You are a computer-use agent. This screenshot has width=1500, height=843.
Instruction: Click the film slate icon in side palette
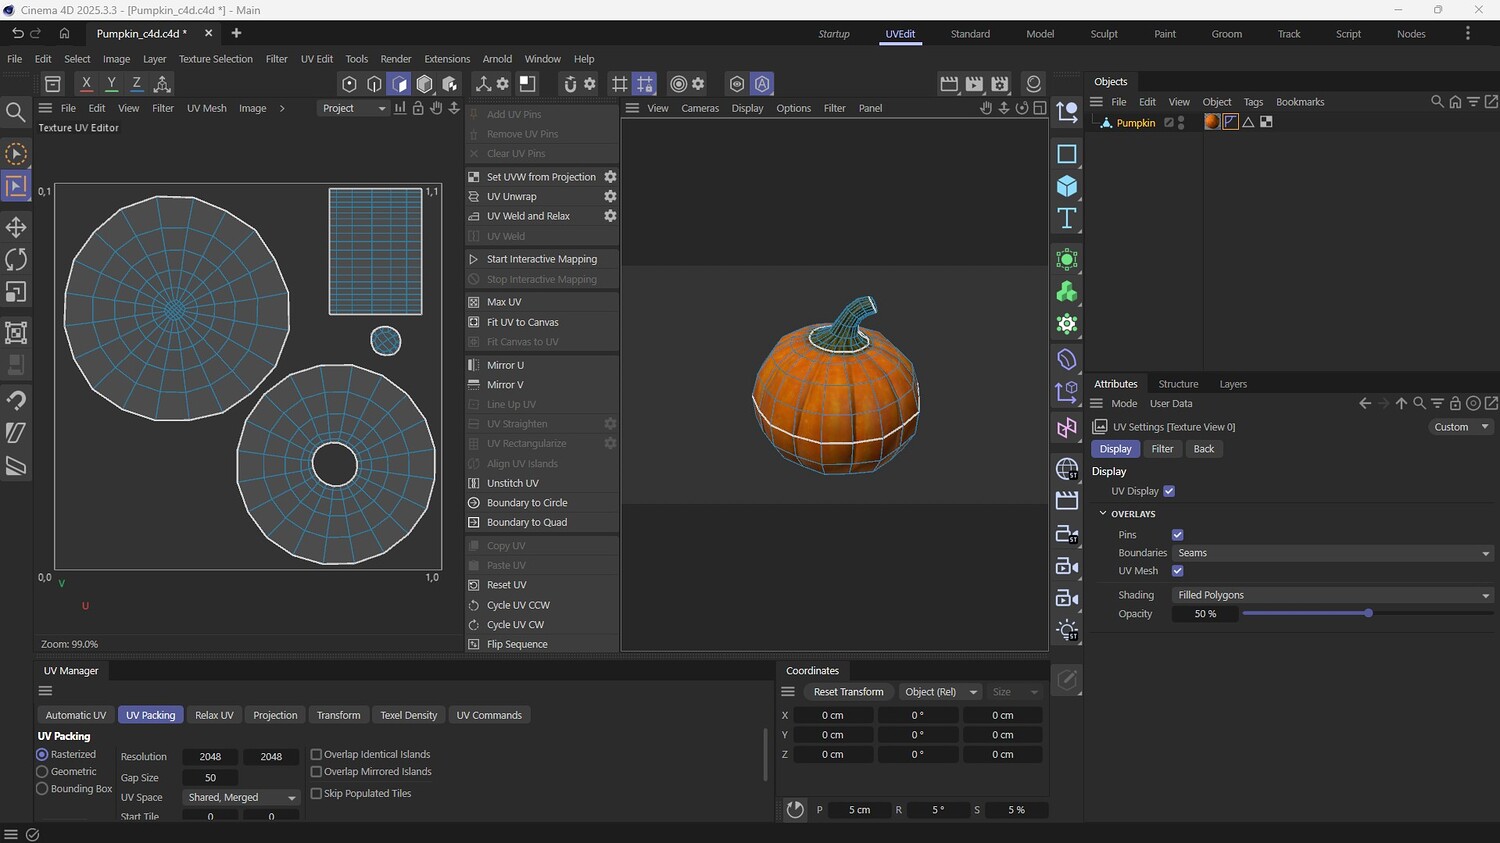pos(1067,500)
